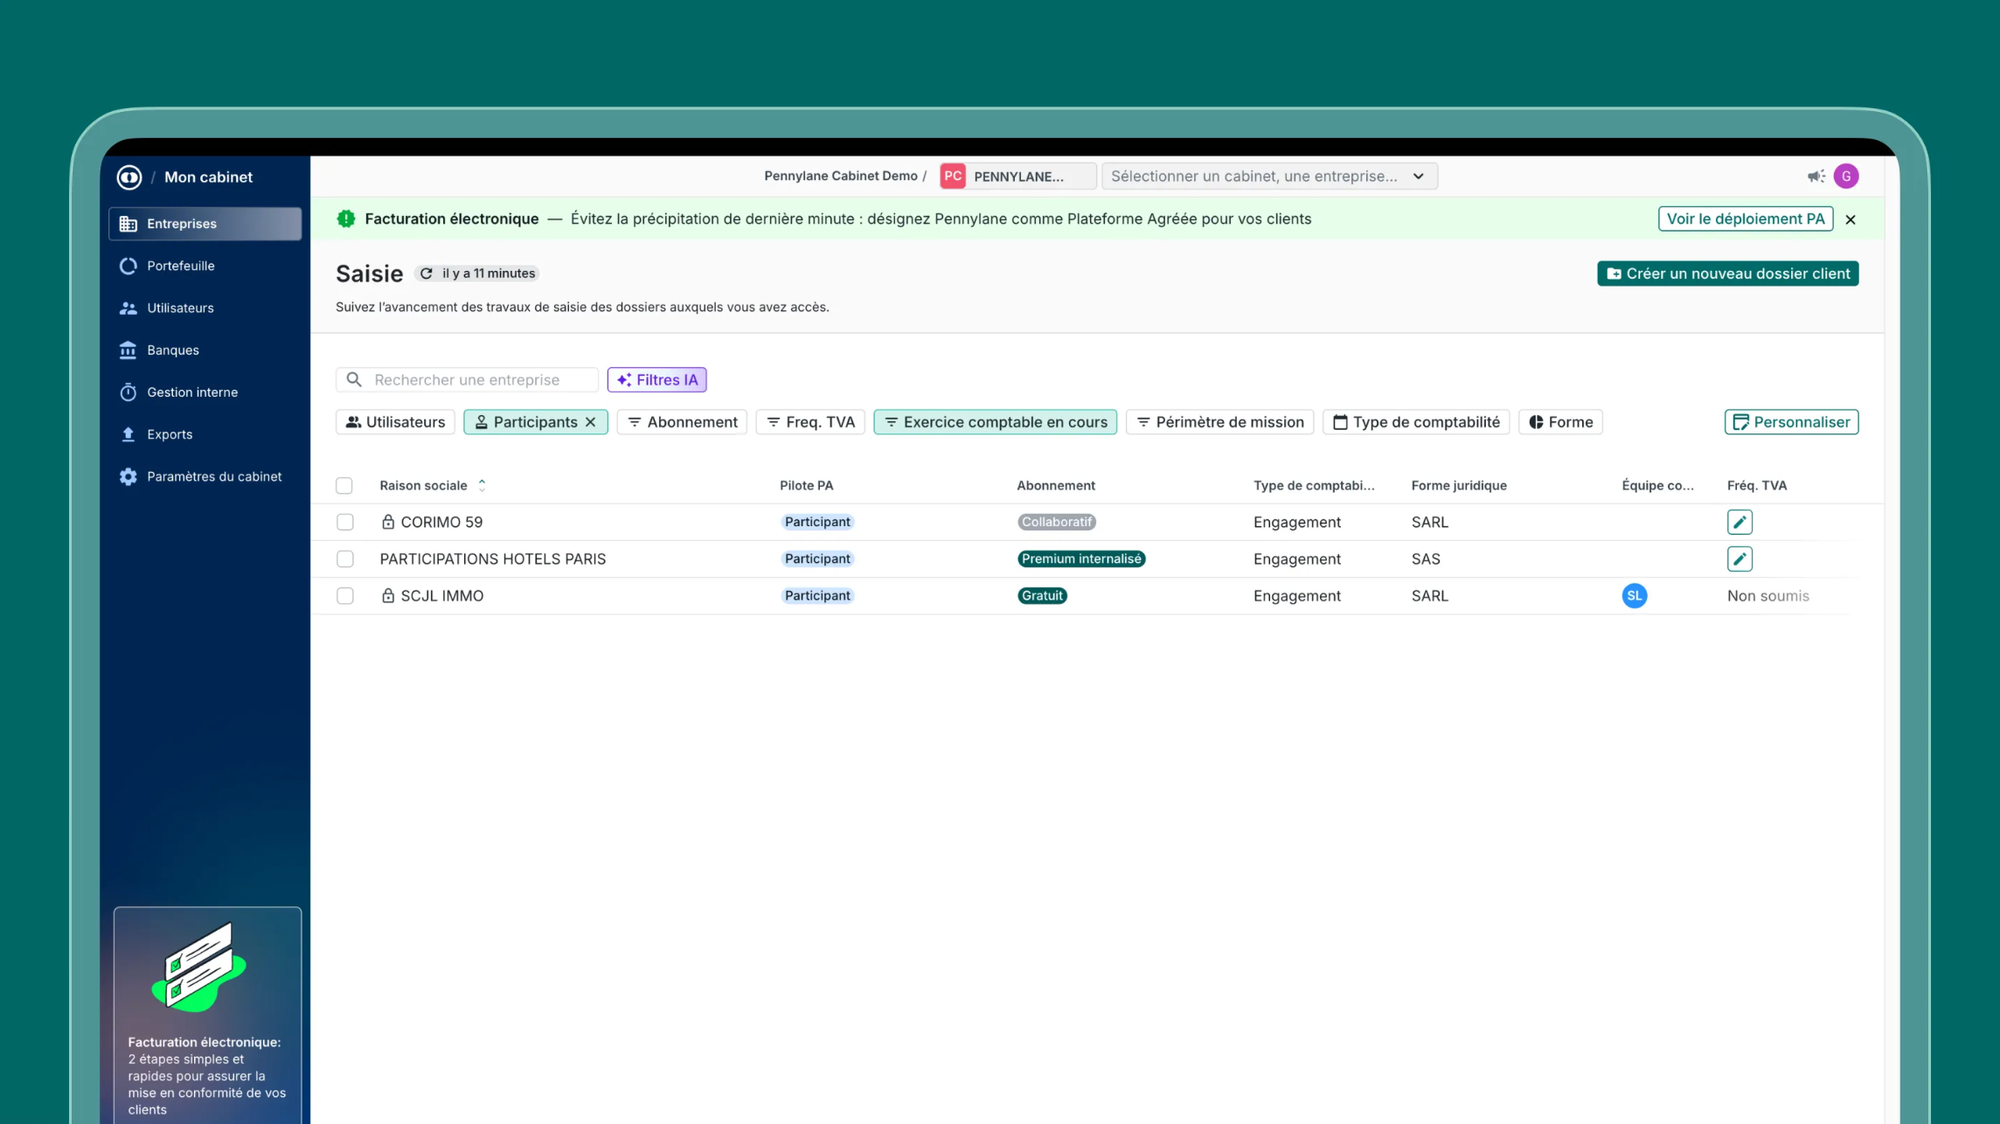Remove the Participants filter with its X
This screenshot has height=1124, width=2000.
(x=591, y=422)
